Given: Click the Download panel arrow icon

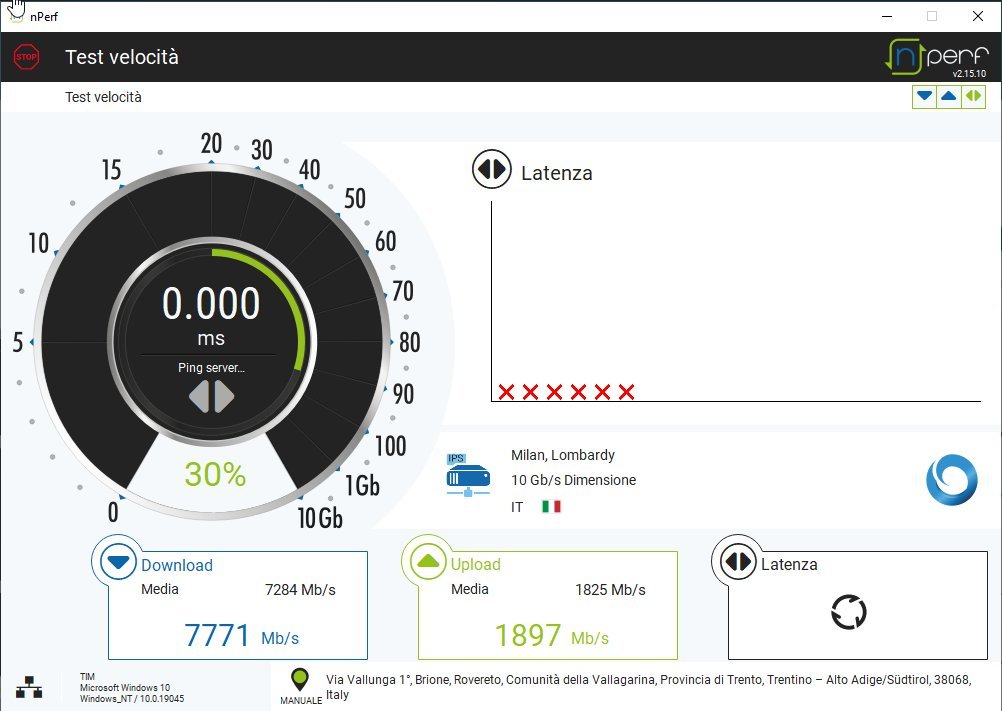Looking at the screenshot, I should (119, 563).
